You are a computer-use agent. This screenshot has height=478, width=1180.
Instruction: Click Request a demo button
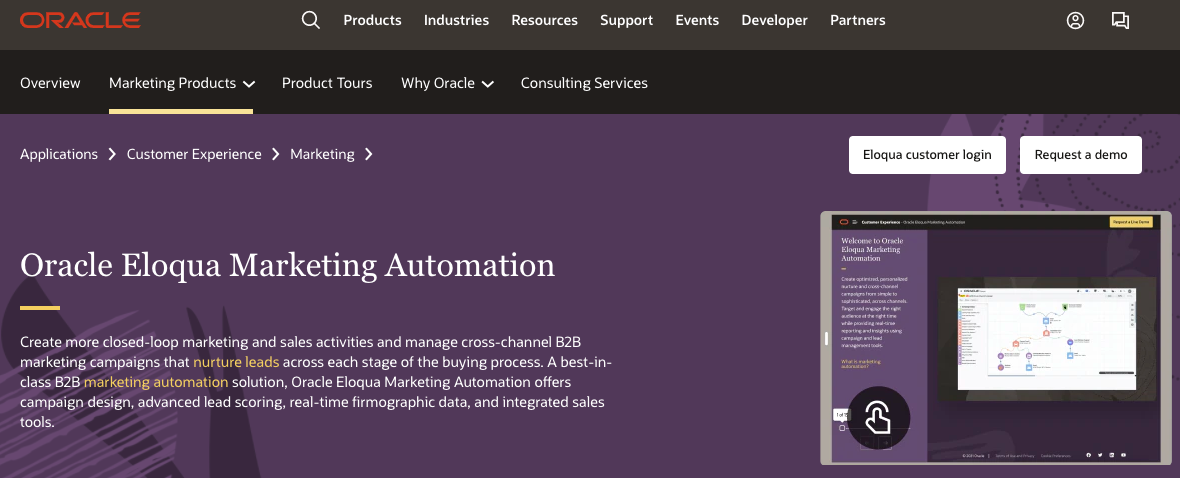[1081, 155]
